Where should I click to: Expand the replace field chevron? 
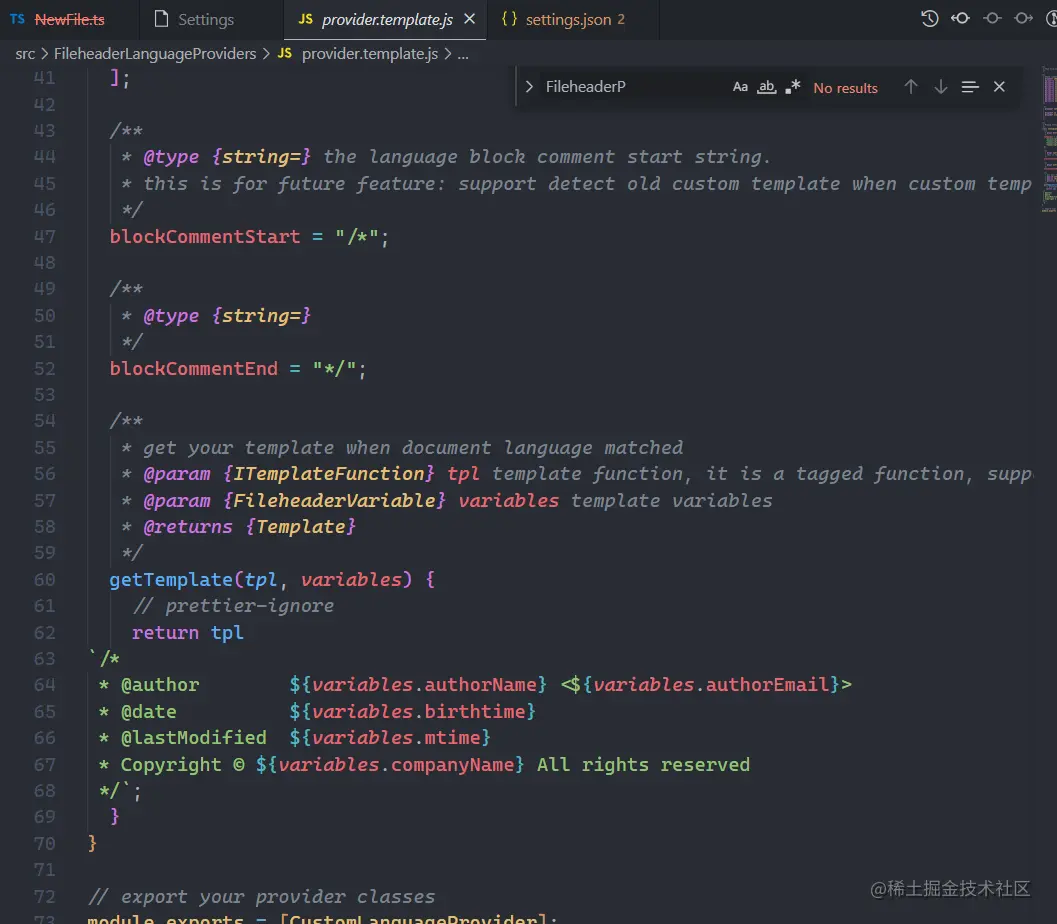click(529, 87)
